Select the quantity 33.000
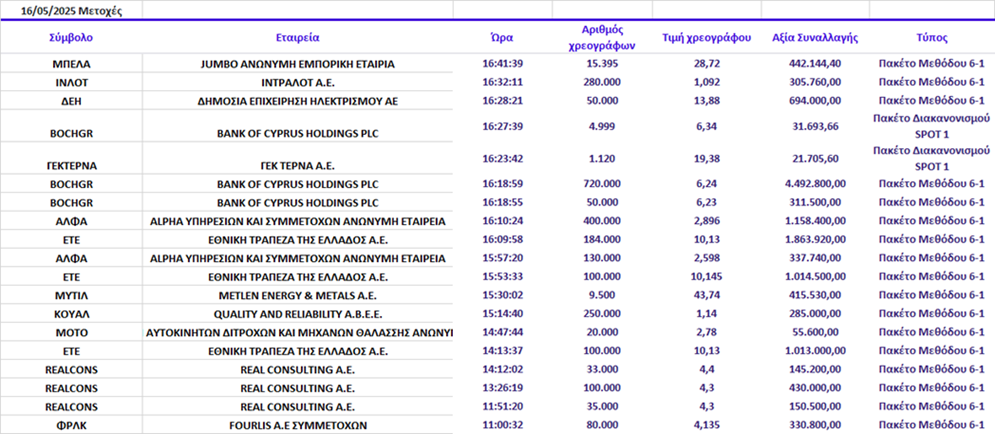The image size is (995, 434). 602,369
